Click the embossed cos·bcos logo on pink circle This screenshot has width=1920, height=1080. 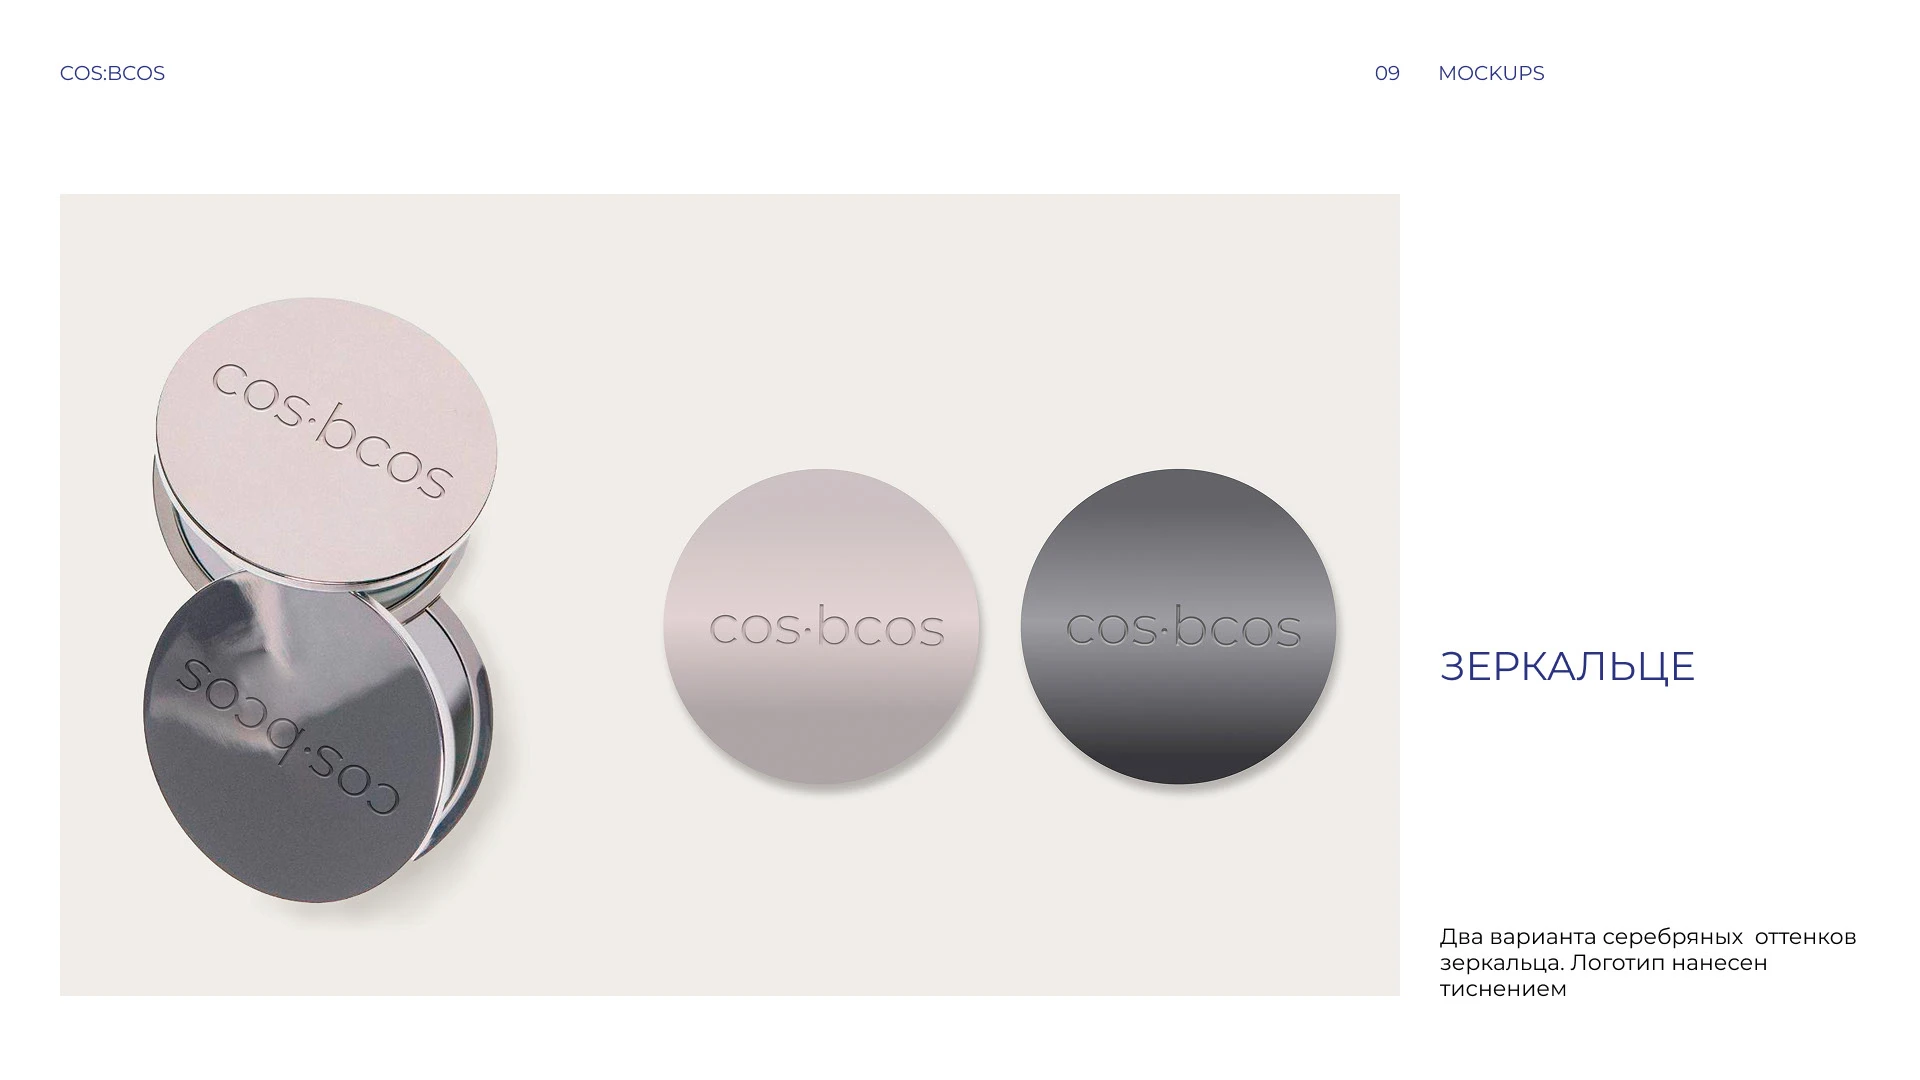(x=826, y=627)
